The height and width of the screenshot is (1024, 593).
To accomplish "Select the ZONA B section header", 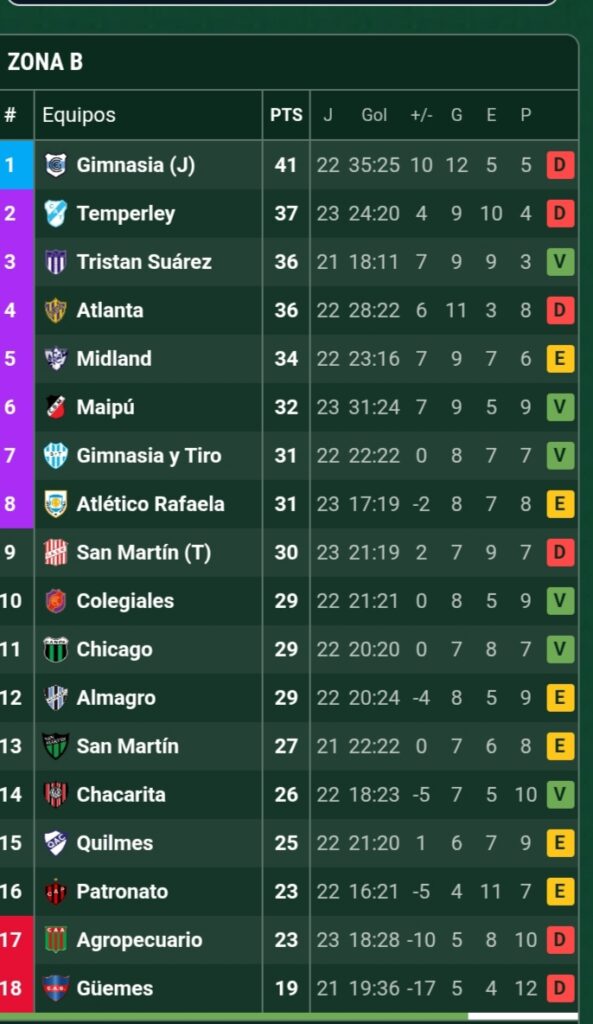I will (x=45, y=62).
